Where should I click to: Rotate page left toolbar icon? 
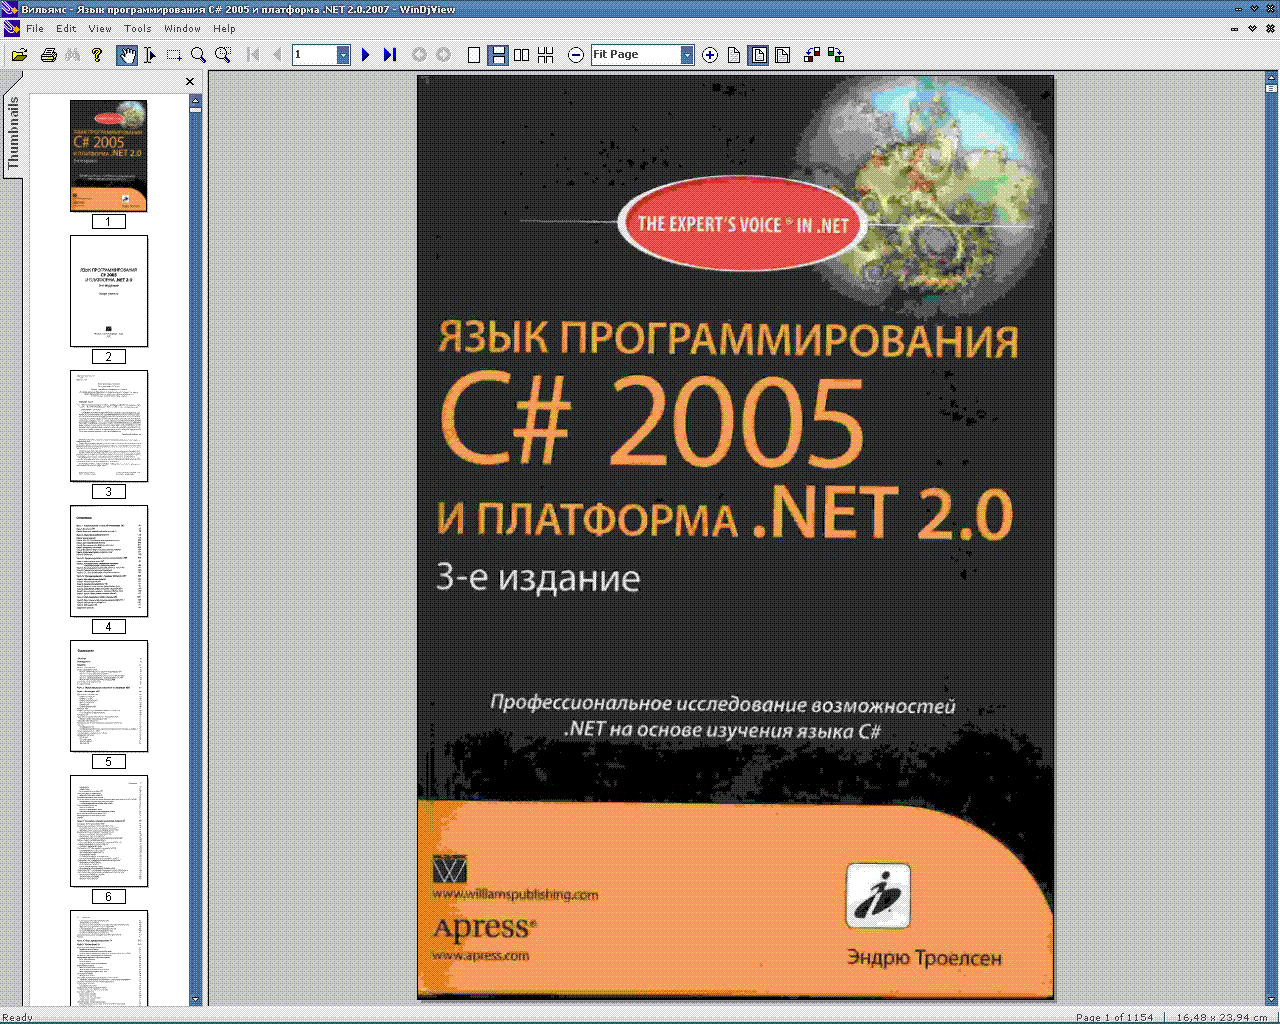pyautogui.click(x=812, y=55)
